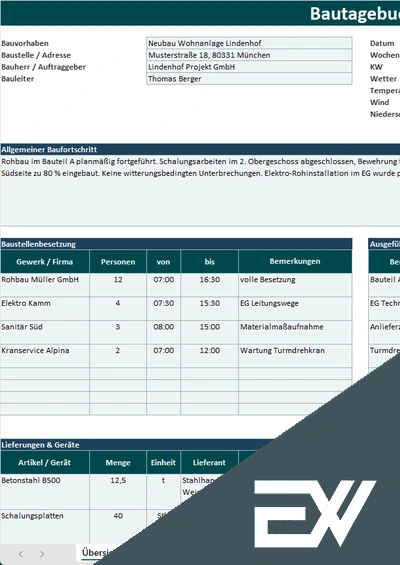The height and width of the screenshot is (565, 400).
Task: Select the Musterstraße 18, 80331 München field
Action: click(249, 55)
